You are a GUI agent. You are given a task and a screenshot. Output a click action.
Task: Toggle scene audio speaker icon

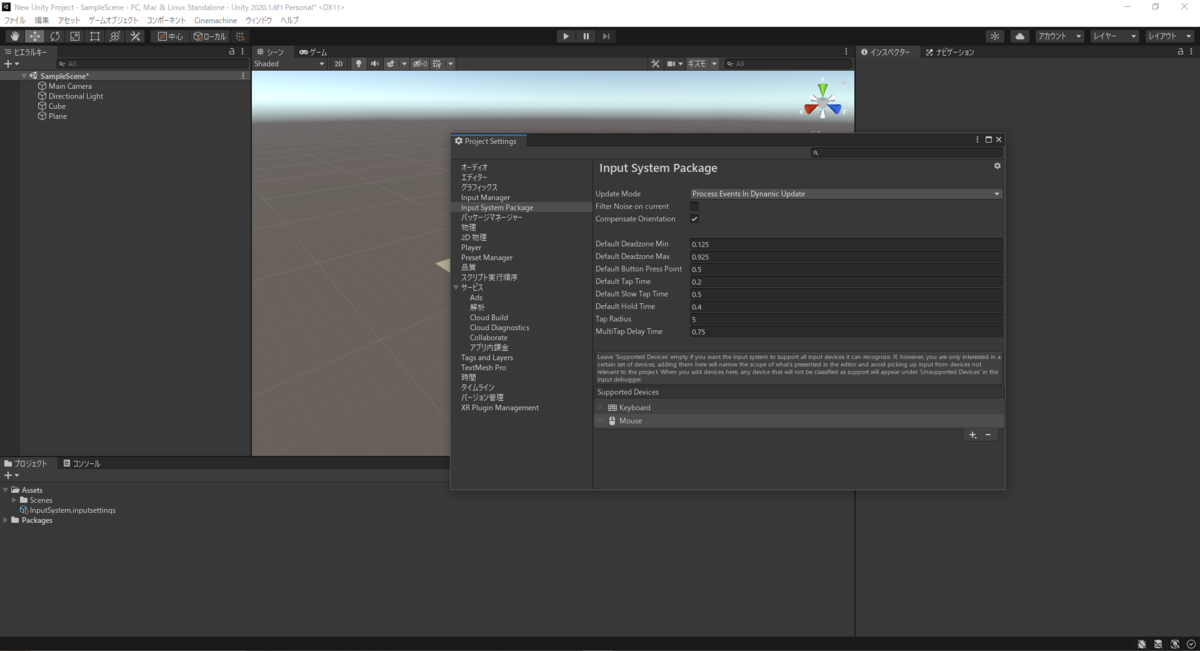click(x=374, y=63)
